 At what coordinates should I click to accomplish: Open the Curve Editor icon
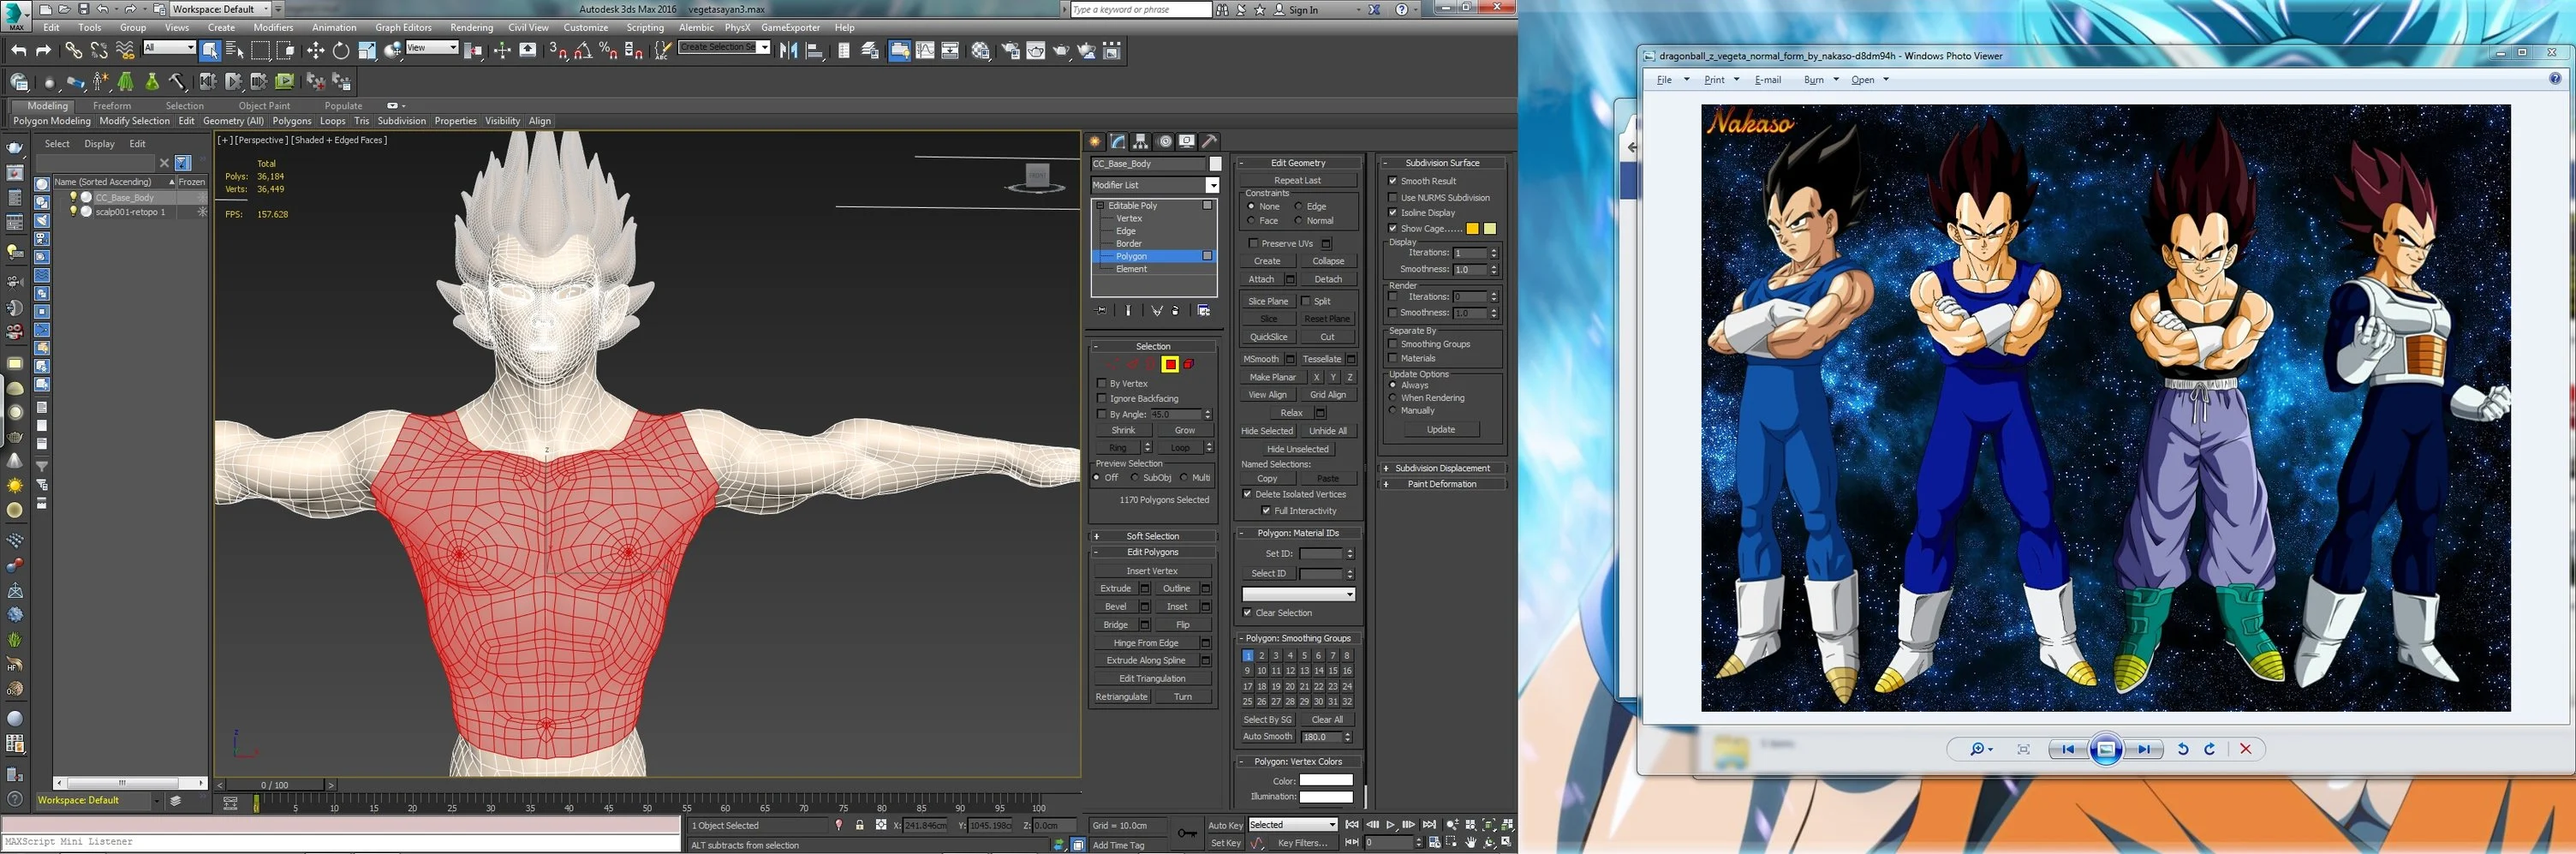925,50
